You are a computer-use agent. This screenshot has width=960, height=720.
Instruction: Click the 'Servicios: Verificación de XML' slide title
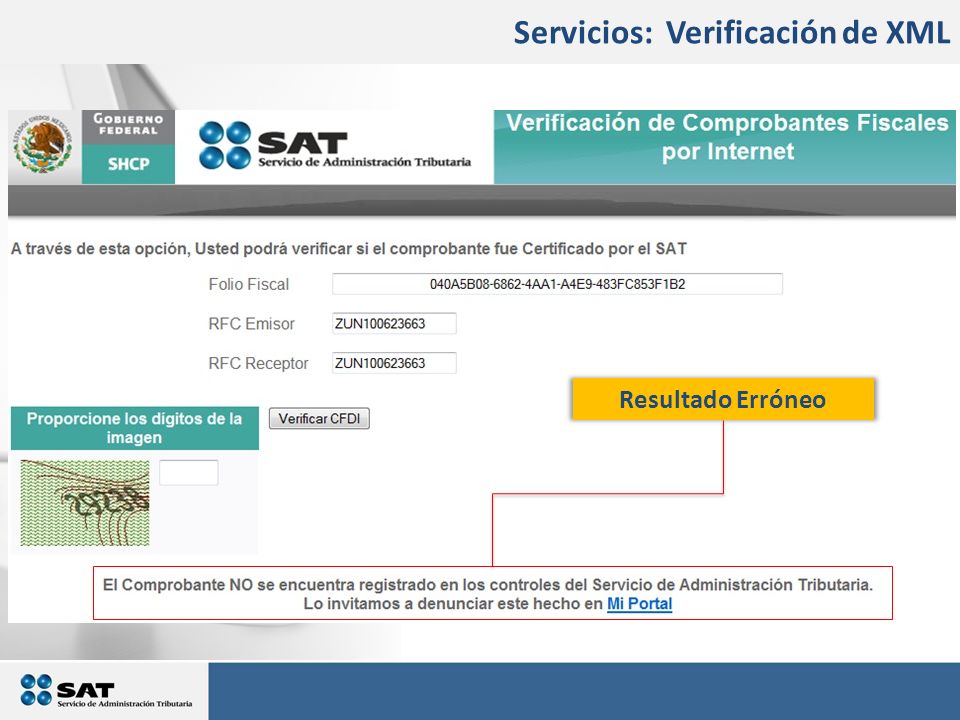732,32
